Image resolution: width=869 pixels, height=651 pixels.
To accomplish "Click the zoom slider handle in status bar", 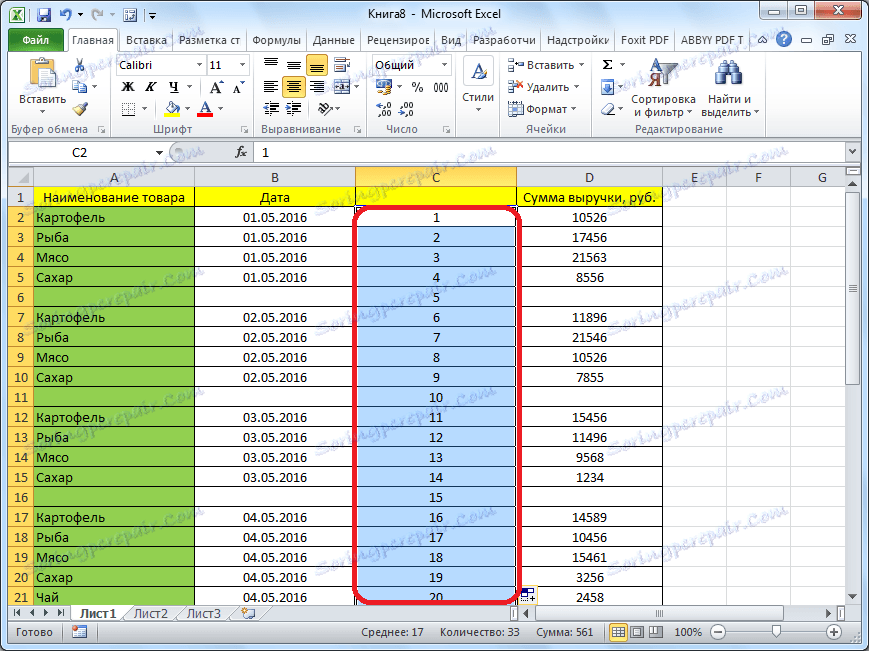I will 776,632.
